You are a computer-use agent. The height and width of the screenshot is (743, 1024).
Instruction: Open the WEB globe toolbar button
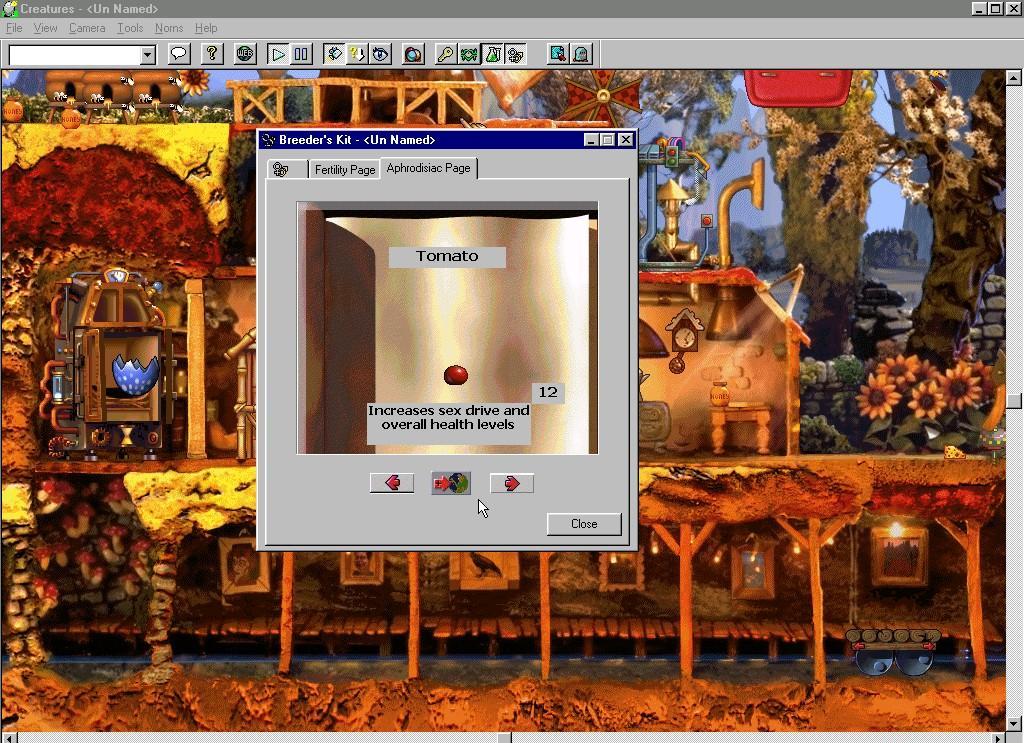(245, 54)
